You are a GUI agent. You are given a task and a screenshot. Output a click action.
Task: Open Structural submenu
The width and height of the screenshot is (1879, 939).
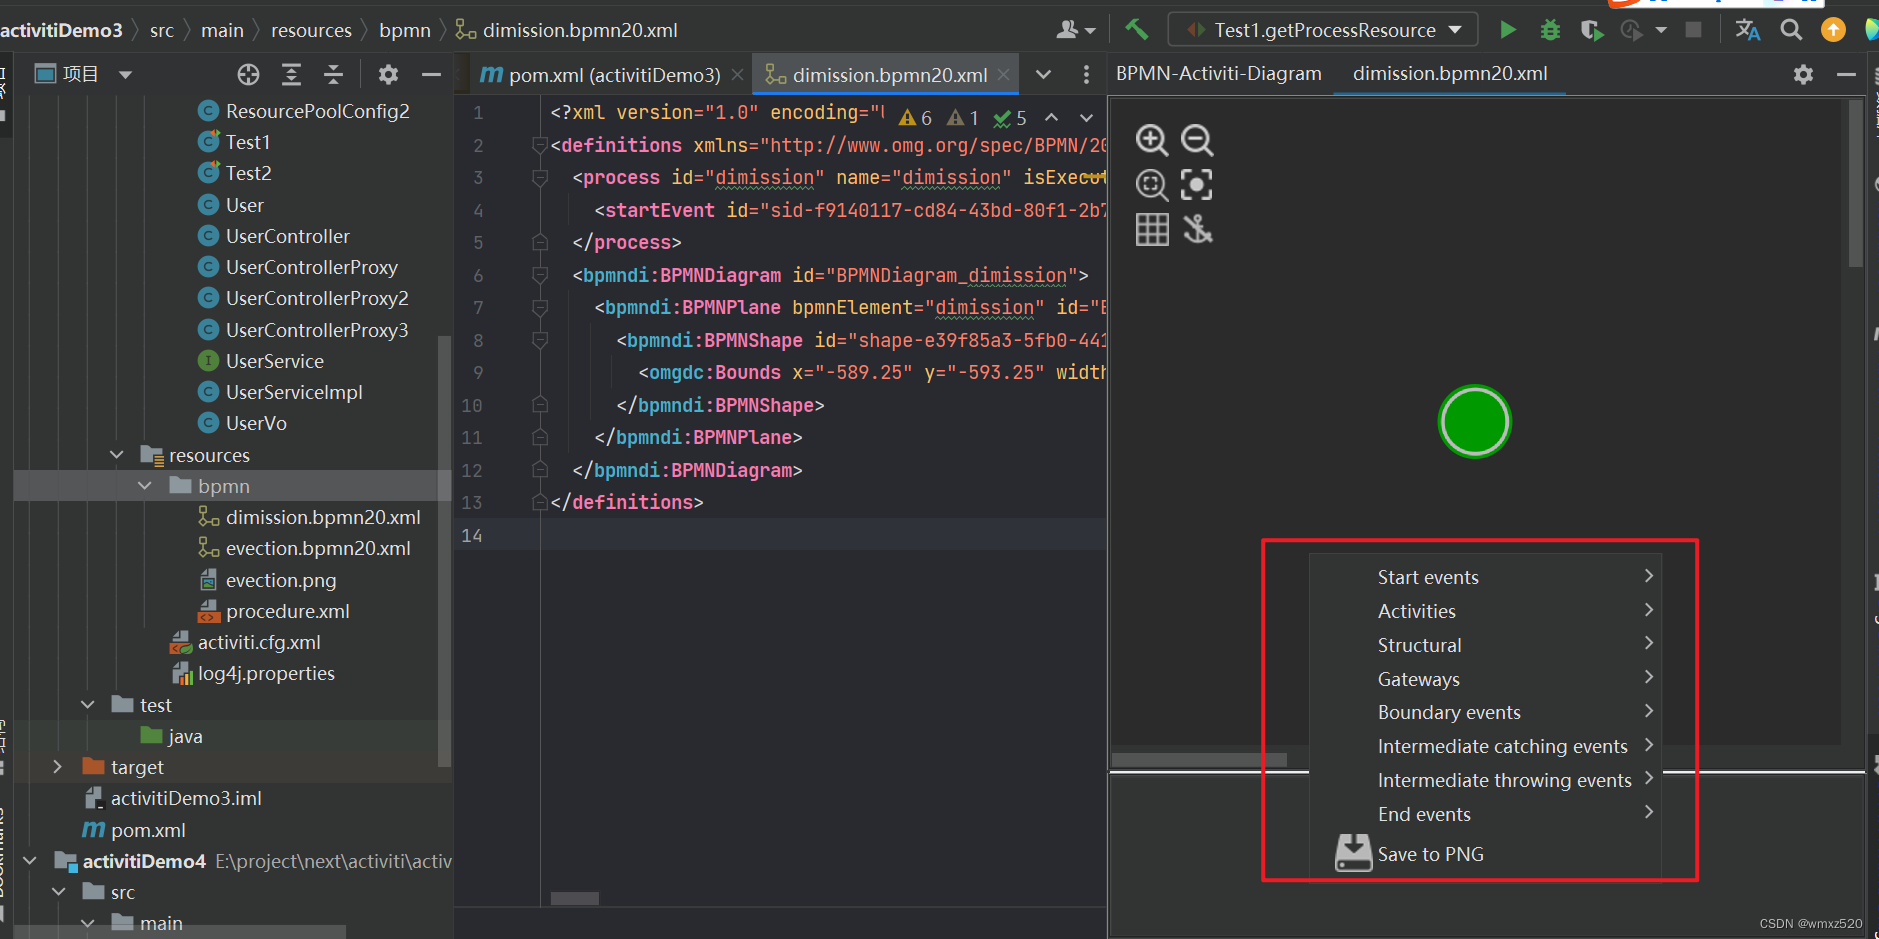[x=1485, y=645]
